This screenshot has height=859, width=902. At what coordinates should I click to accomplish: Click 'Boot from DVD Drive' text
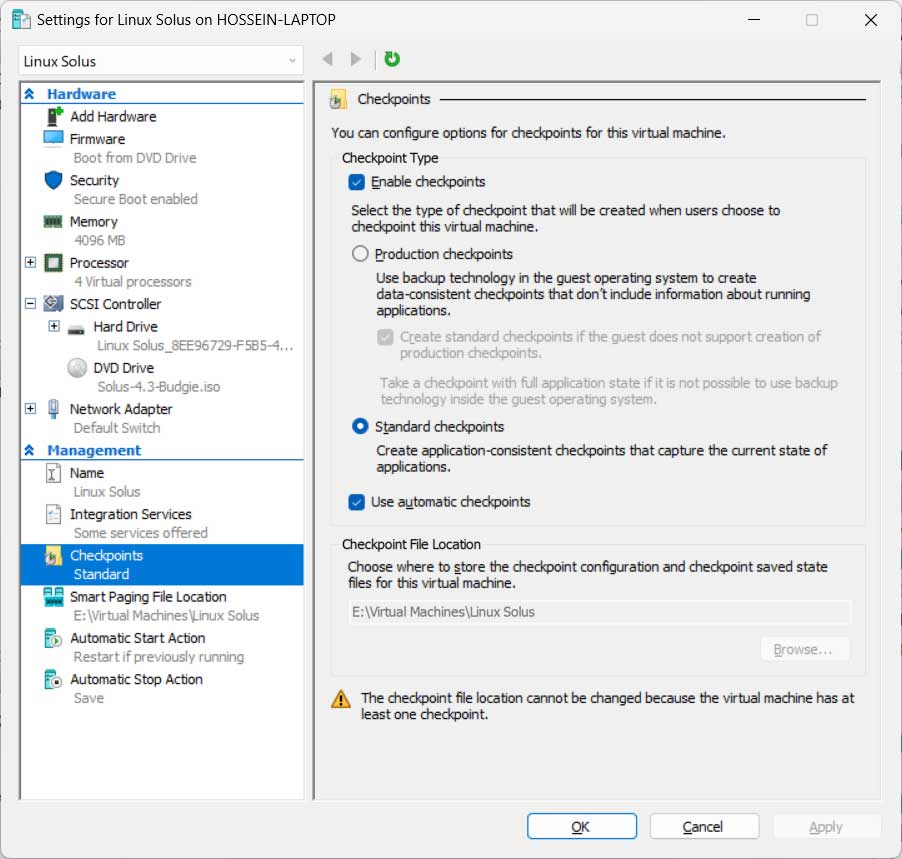point(135,158)
